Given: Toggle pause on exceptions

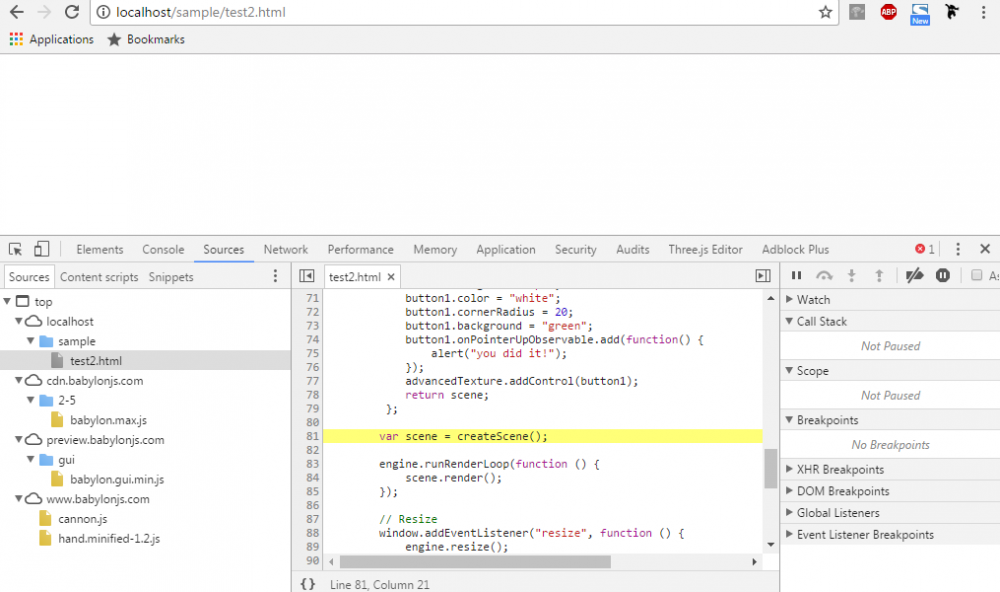Looking at the screenshot, I should [943, 276].
